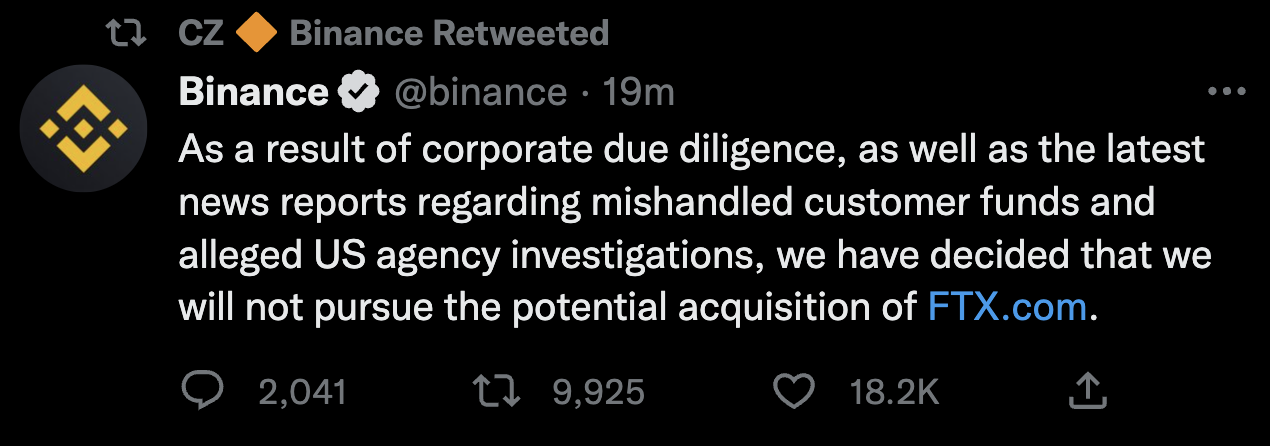
Task: Open the Binance profile avatar
Action: (84, 129)
